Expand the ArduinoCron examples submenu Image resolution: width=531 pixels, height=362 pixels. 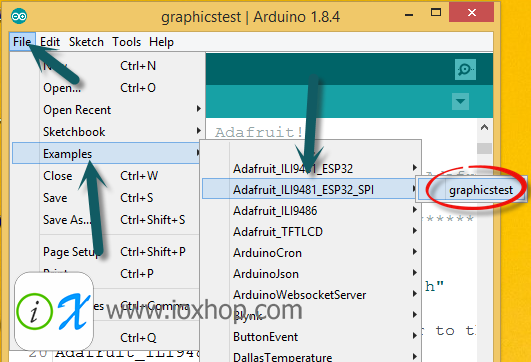(311, 253)
